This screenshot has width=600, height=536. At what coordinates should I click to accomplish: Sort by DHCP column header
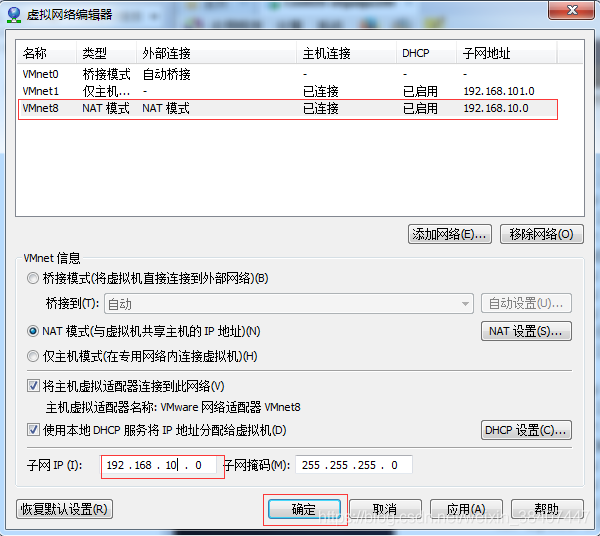click(426, 53)
